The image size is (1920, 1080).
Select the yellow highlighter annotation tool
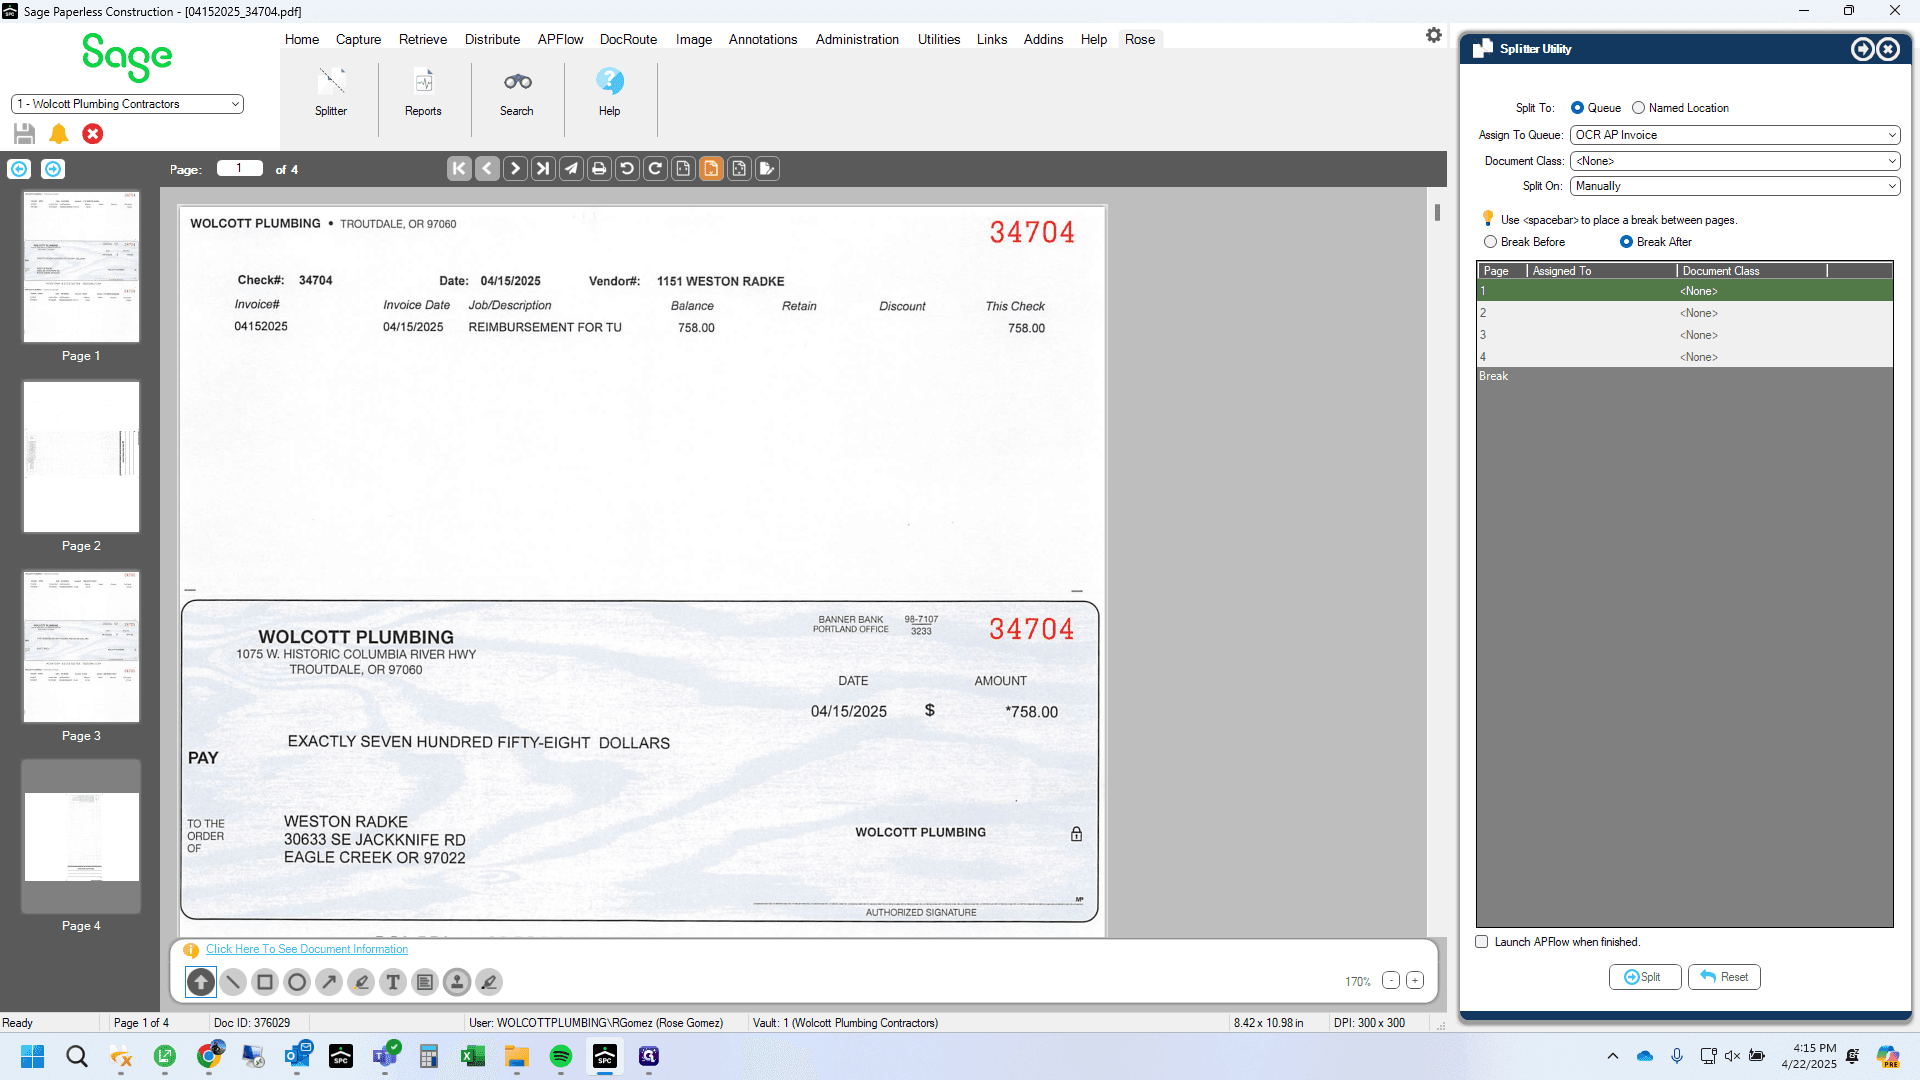pyautogui.click(x=361, y=982)
